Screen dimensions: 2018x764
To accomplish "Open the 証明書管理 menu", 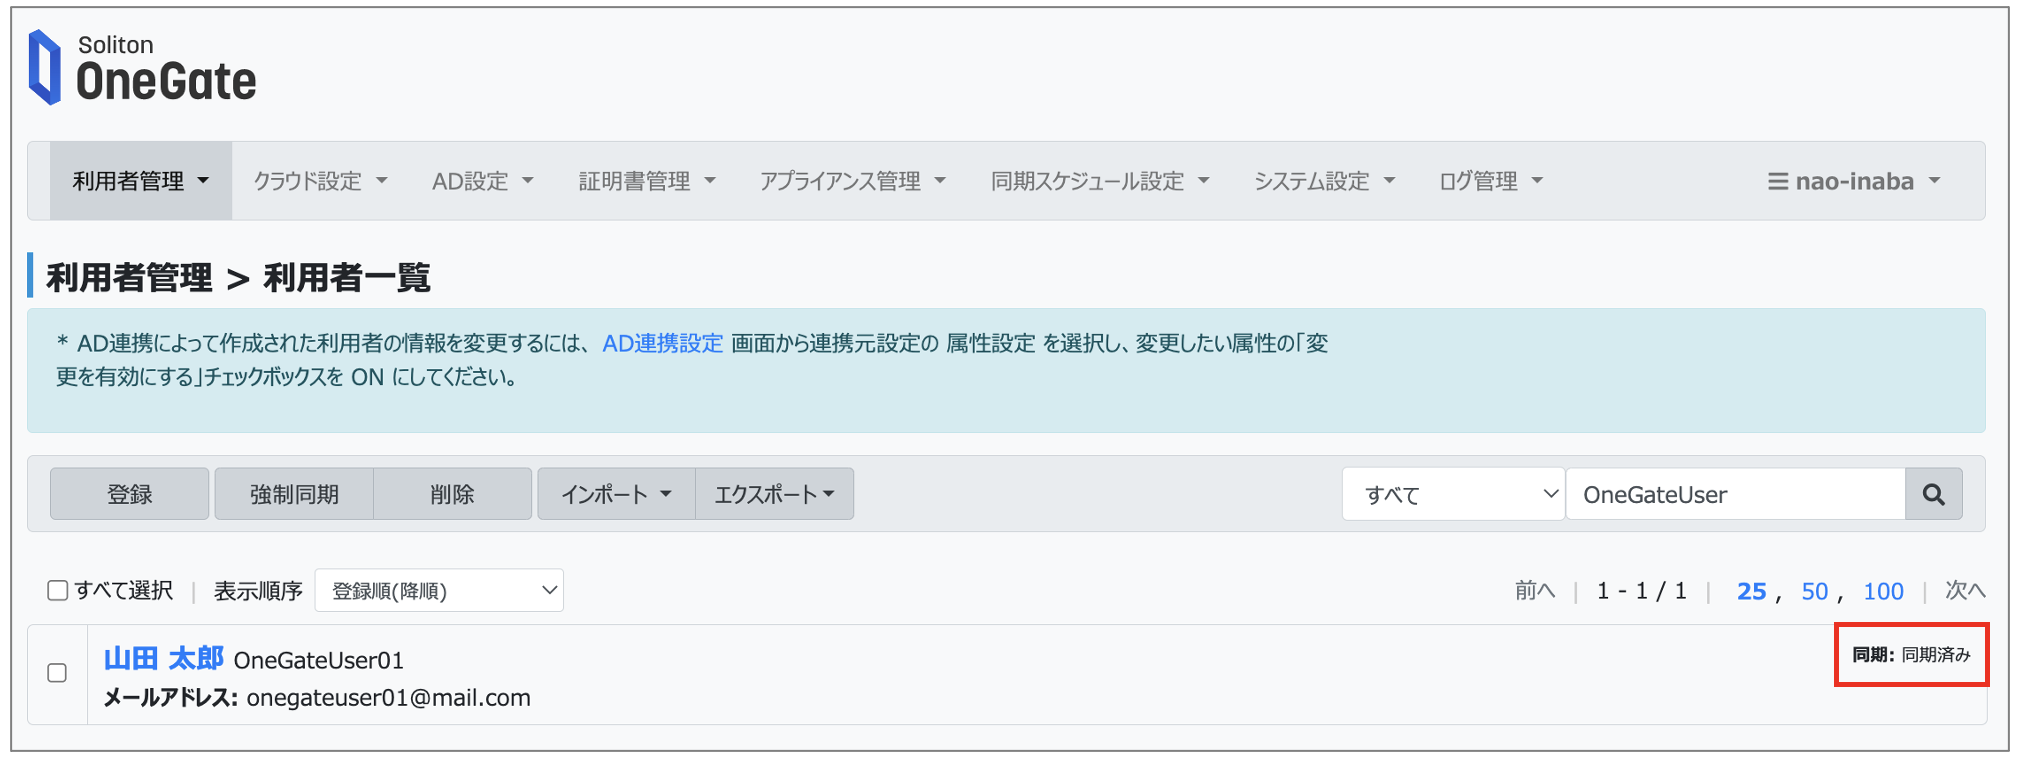I will point(647,181).
